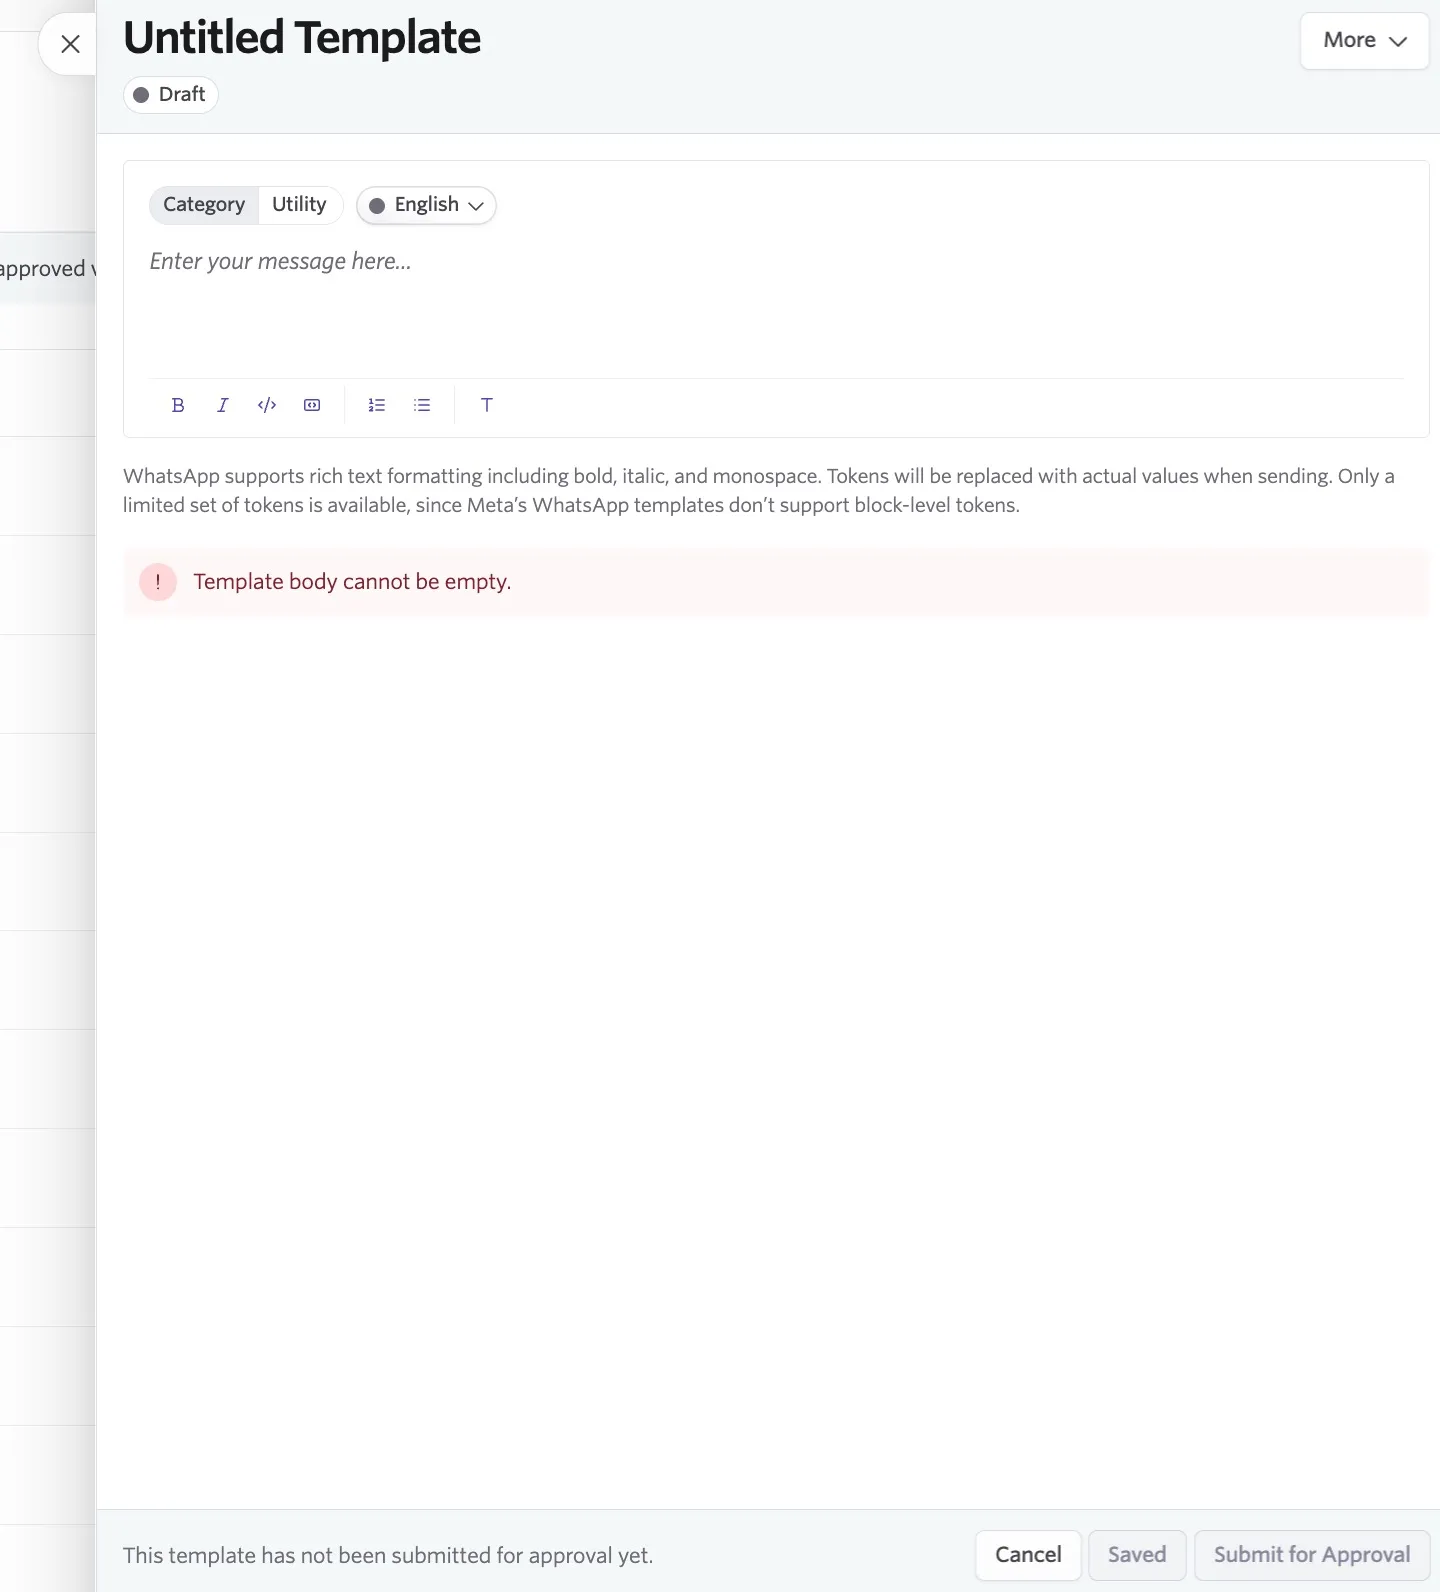Click Submit for Approval

1312,1555
